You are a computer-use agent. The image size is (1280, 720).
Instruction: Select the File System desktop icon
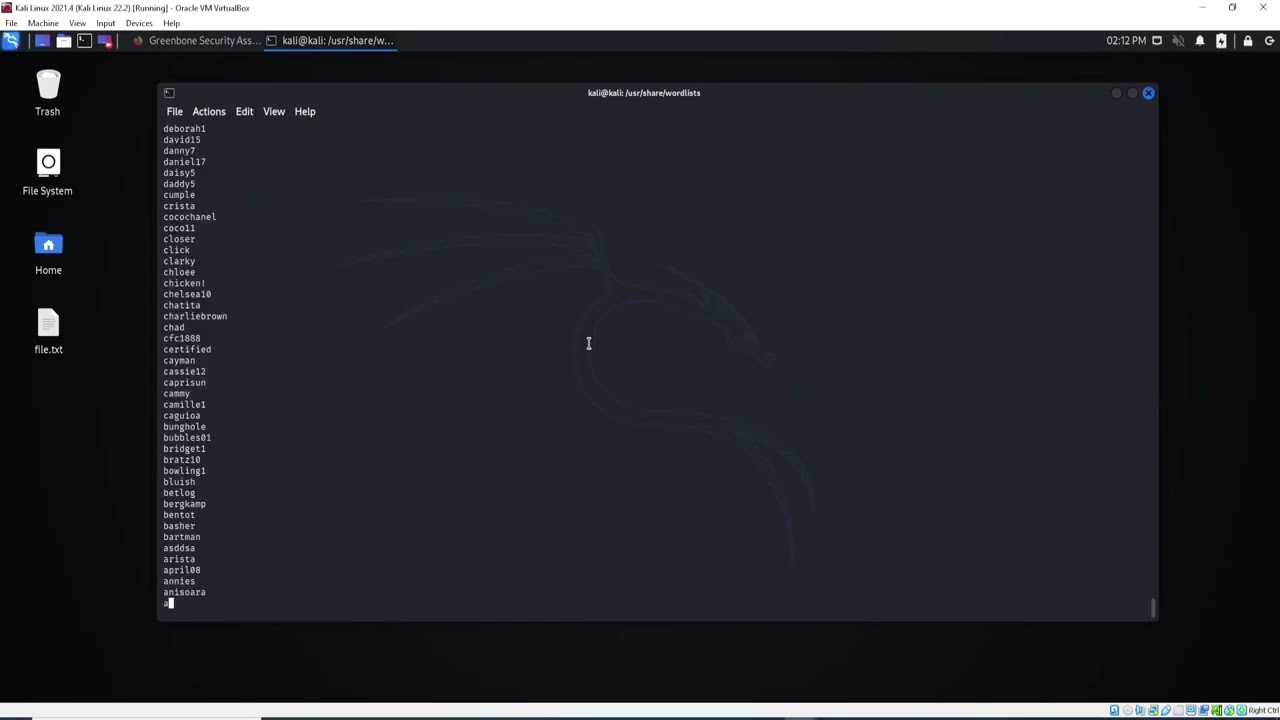[x=48, y=172]
